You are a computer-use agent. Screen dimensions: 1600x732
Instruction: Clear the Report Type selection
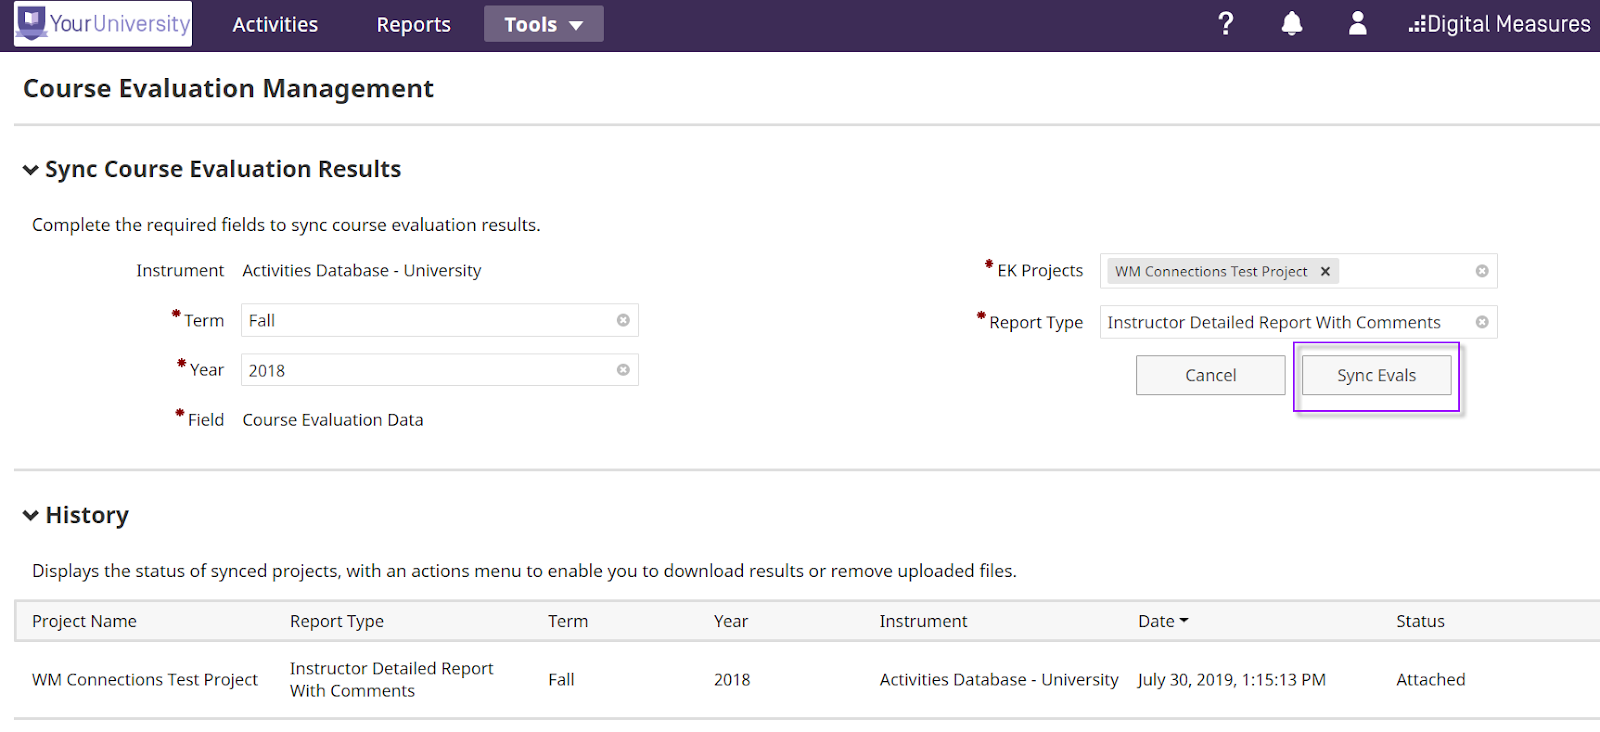point(1482,322)
